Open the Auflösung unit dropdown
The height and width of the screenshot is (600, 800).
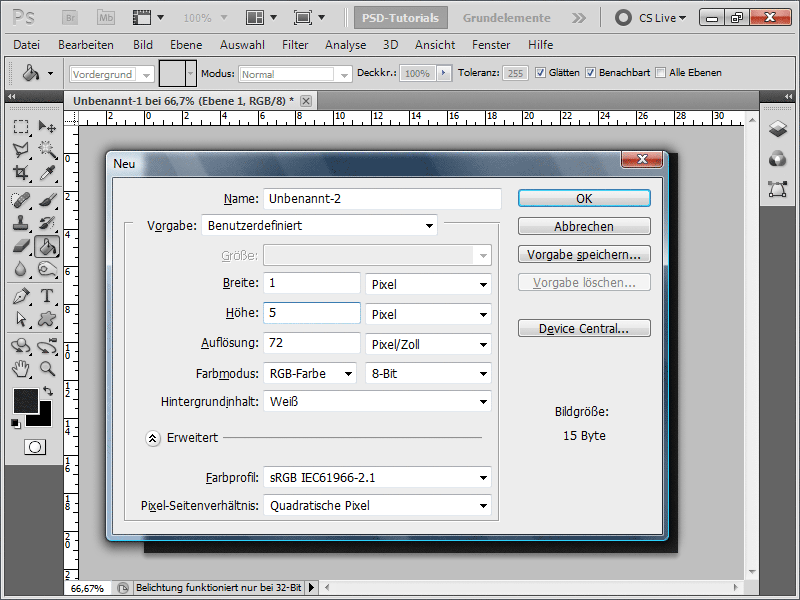point(428,344)
